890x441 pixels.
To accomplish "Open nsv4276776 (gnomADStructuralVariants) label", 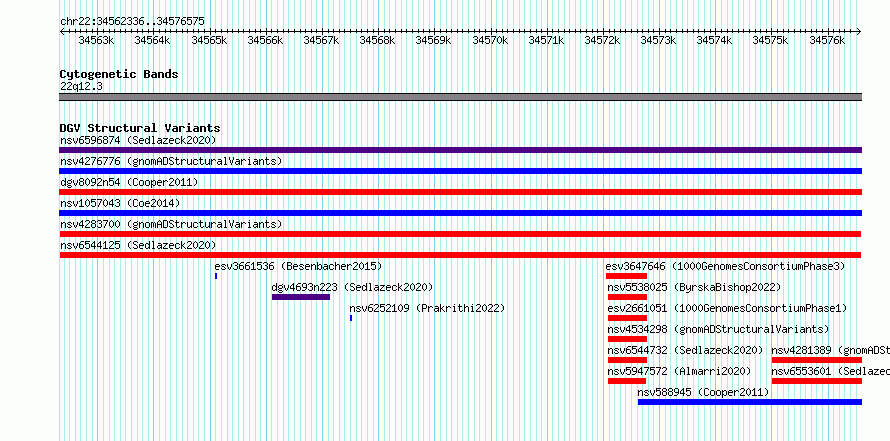I will [171, 161].
